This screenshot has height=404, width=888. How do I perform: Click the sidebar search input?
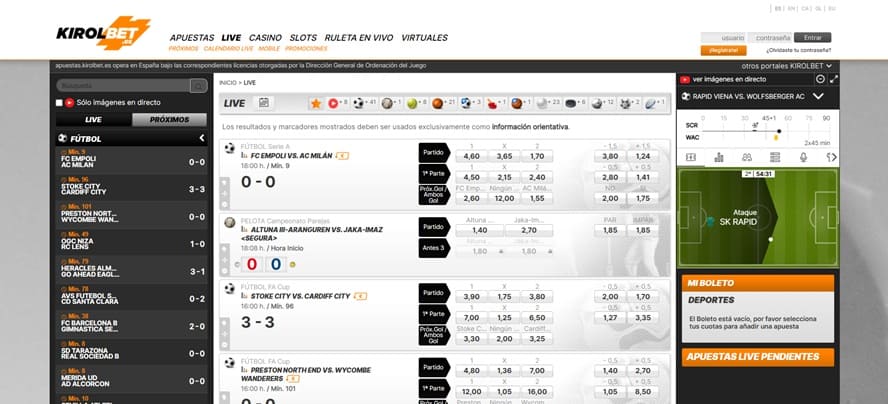pyautogui.click(x=123, y=86)
